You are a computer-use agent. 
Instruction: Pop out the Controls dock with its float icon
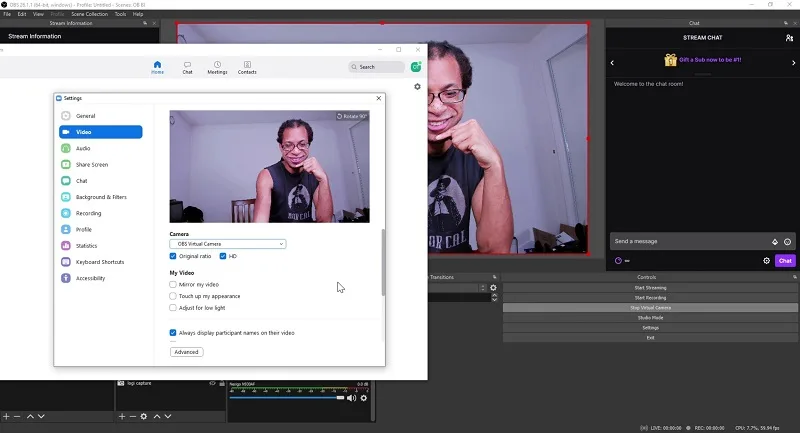pyautogui.click(x=794, y=277)
